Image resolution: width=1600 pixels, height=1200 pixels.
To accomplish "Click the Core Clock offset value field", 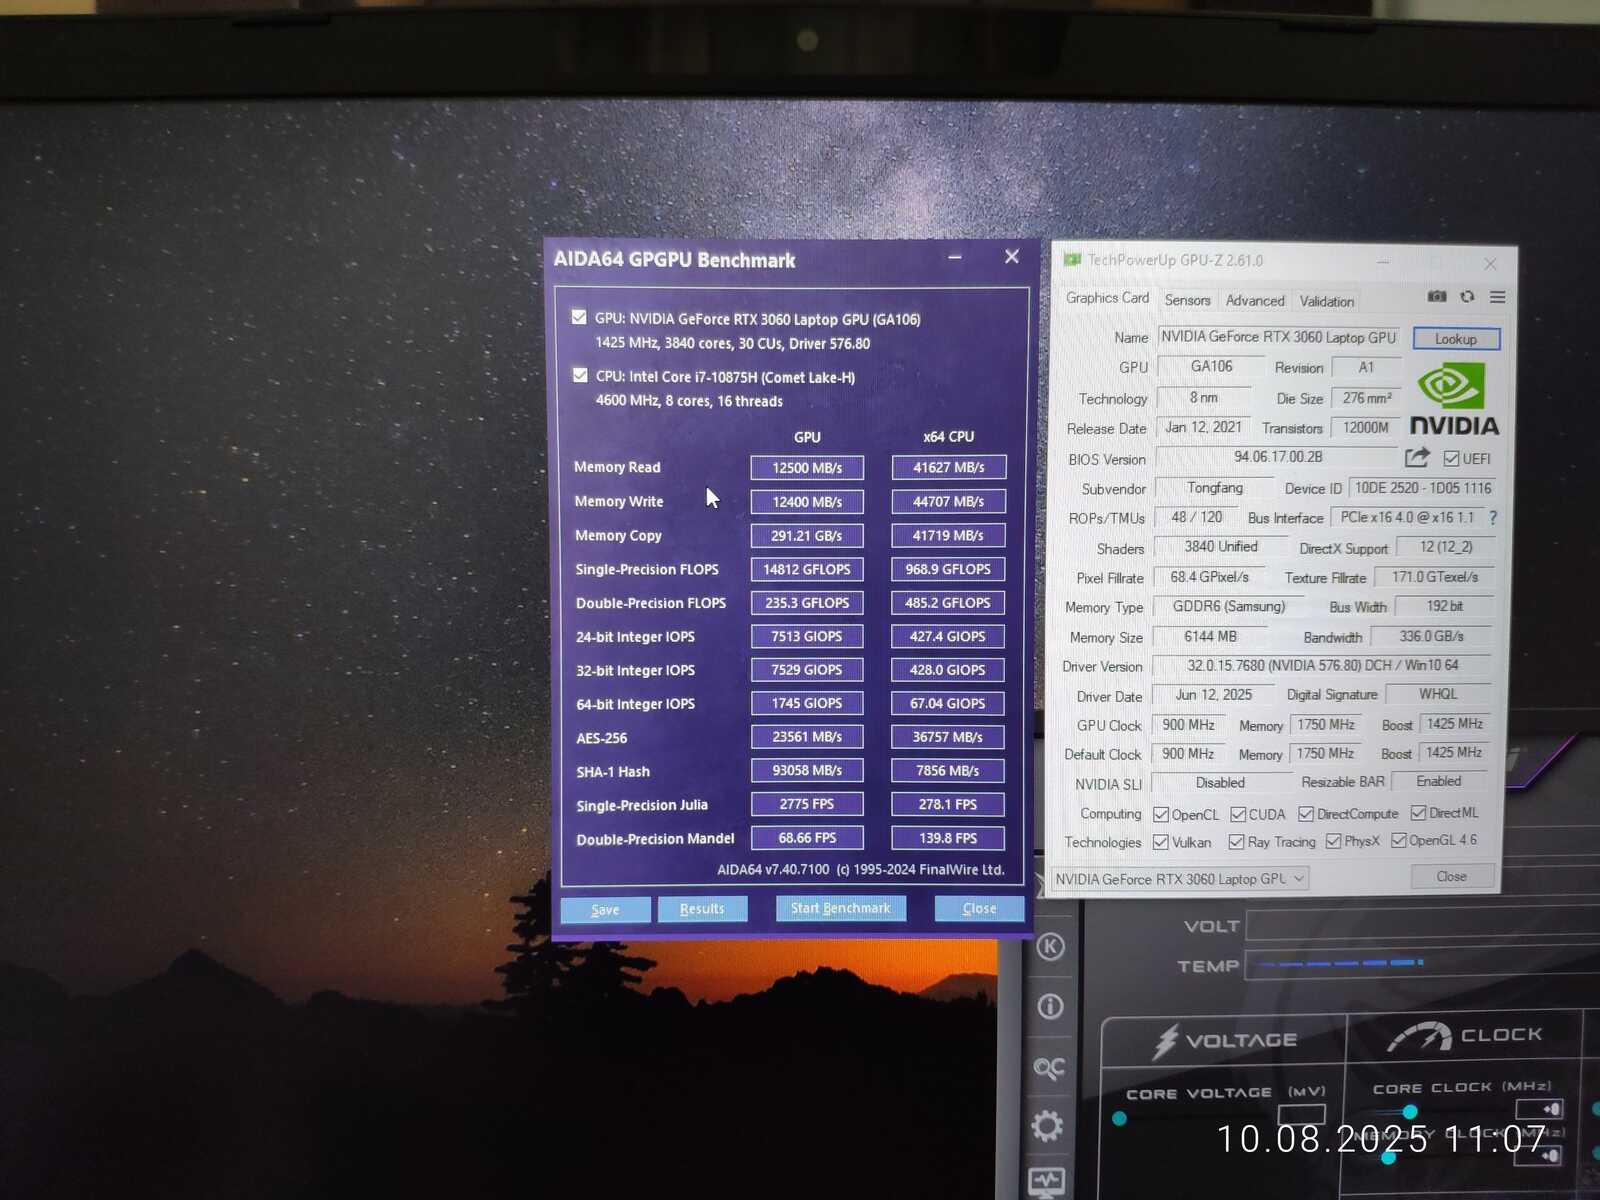I will (x=1539, y=1108).
